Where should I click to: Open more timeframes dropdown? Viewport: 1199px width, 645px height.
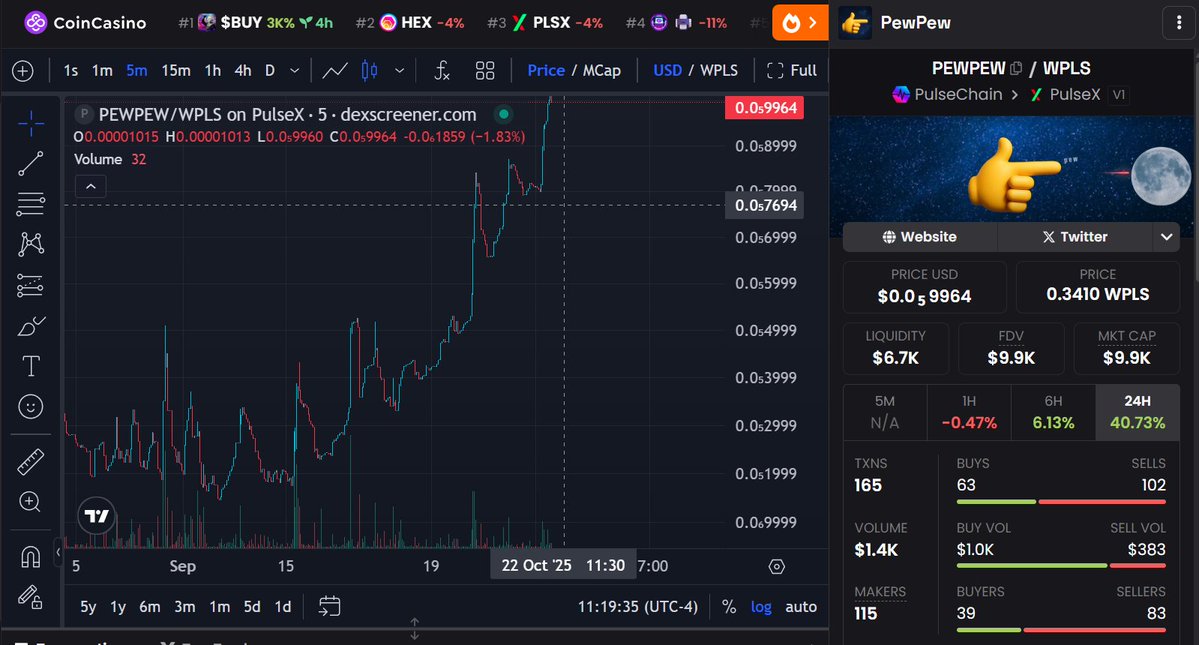(294, 71)
